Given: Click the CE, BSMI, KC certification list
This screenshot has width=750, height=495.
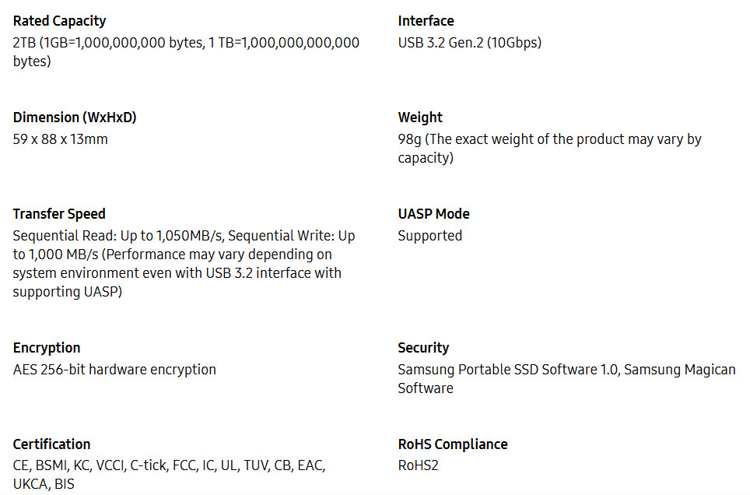Looking at the screenshot, I should (x=169, y=474).
